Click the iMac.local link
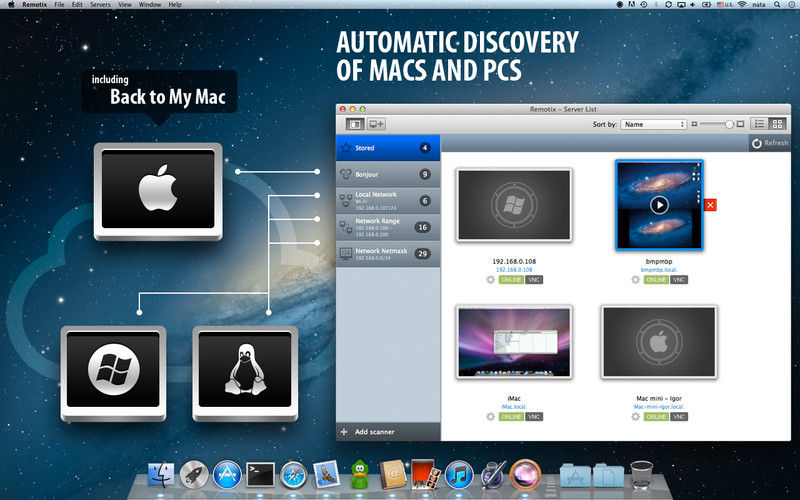This screenshot has width=800, height=500. click(x=514, y=407)
